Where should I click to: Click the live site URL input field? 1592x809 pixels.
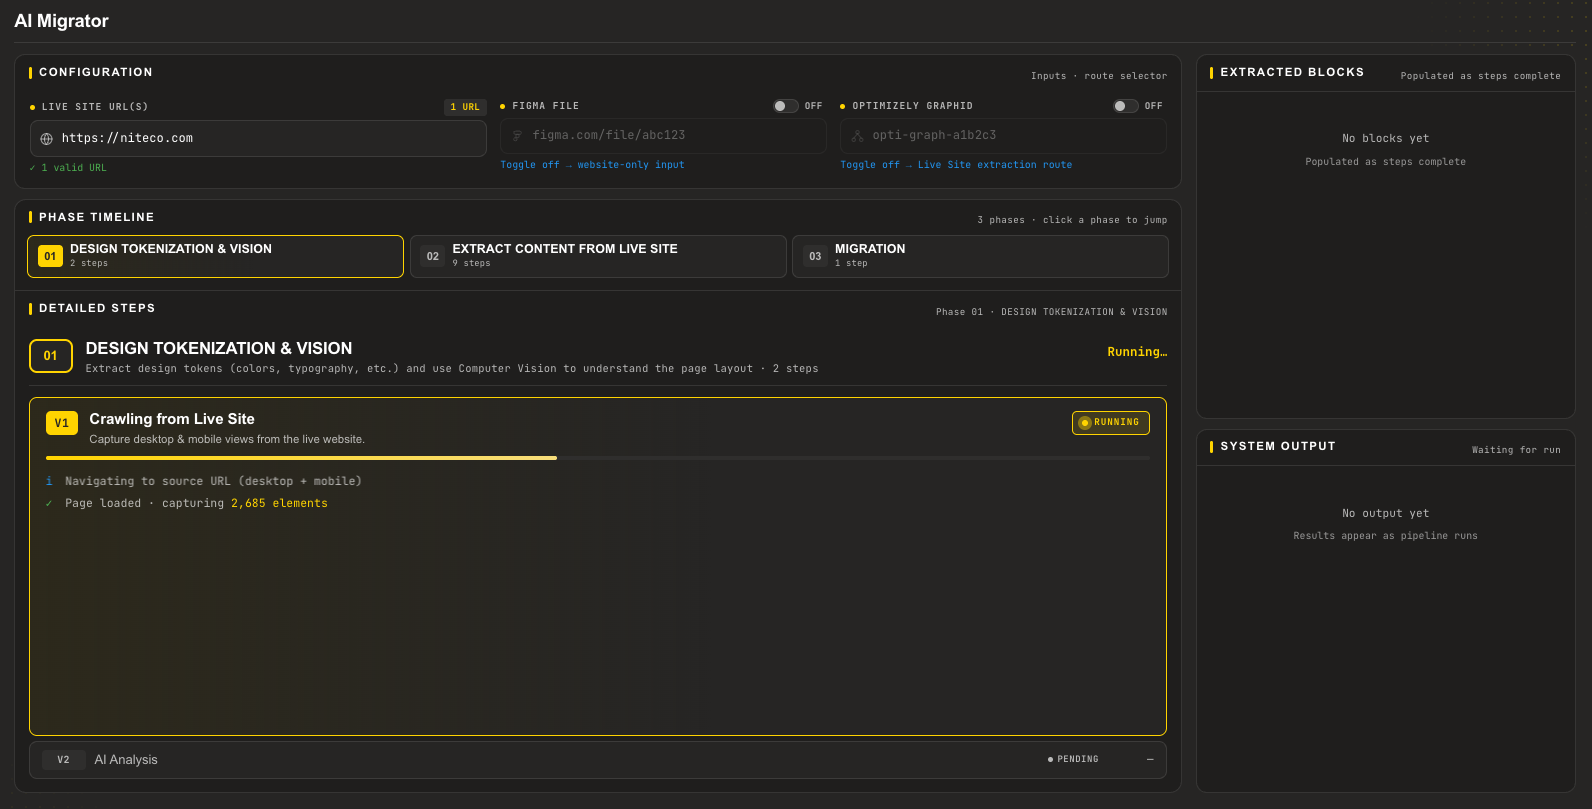click(x=258, y=139)
